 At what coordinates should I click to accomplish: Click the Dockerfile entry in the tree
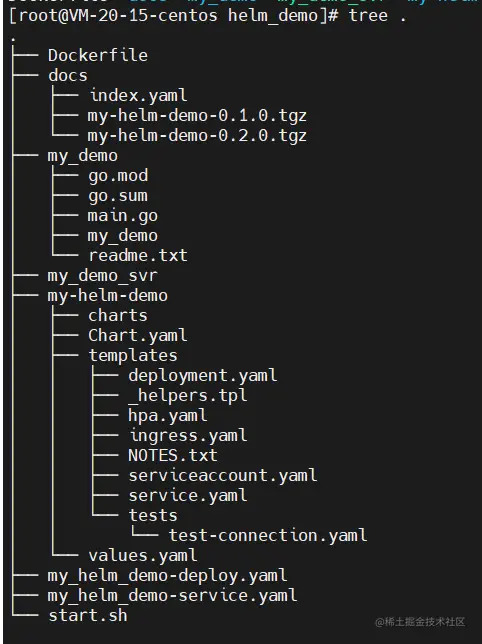(x=98, y=55)
